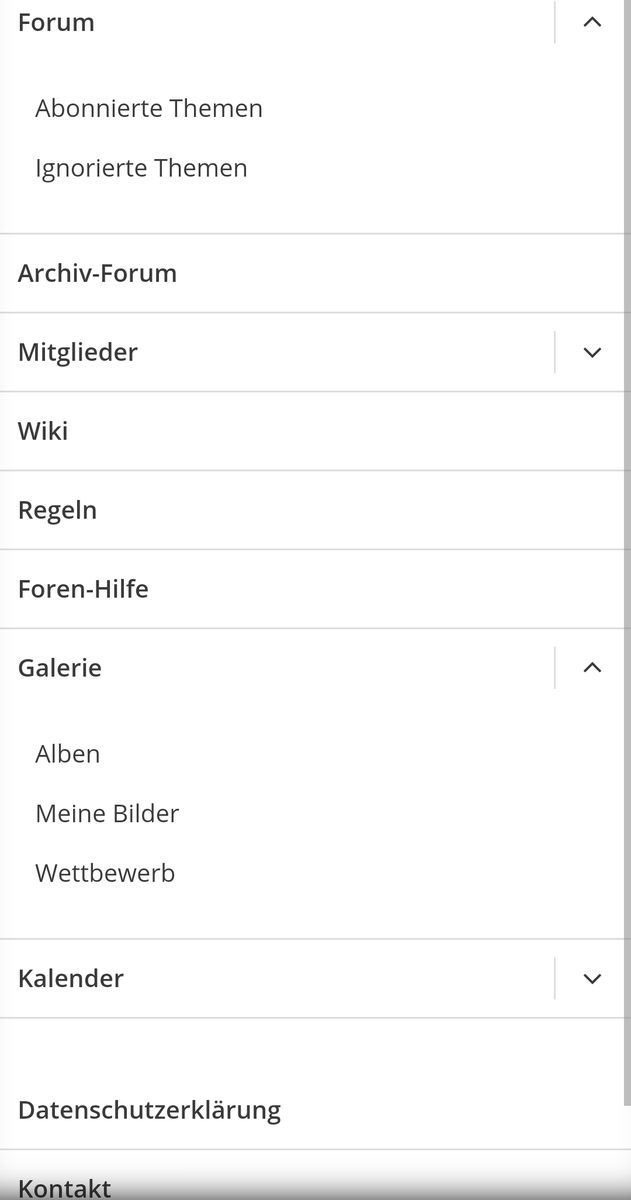Go to the Kontakt page
This screenshot has height=1200, width=631.
pyautogui.click(x=64, y=1187)
